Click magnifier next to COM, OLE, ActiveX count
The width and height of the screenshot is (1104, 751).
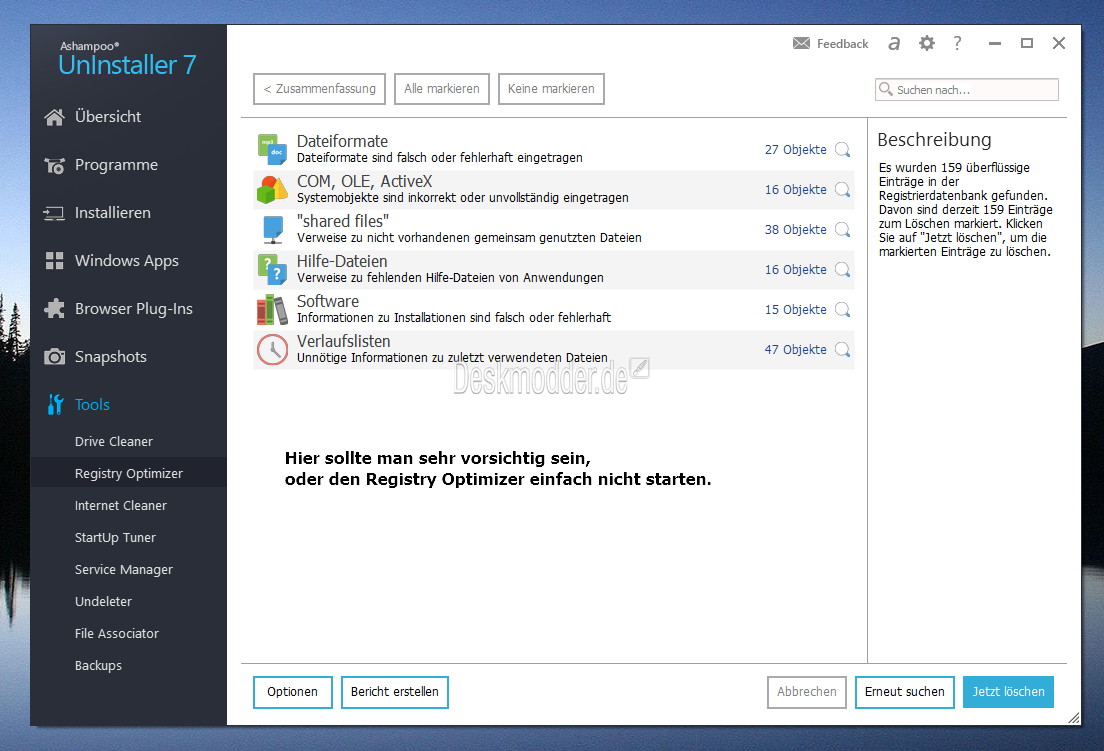pyautogui.click(x=843, y=190)
